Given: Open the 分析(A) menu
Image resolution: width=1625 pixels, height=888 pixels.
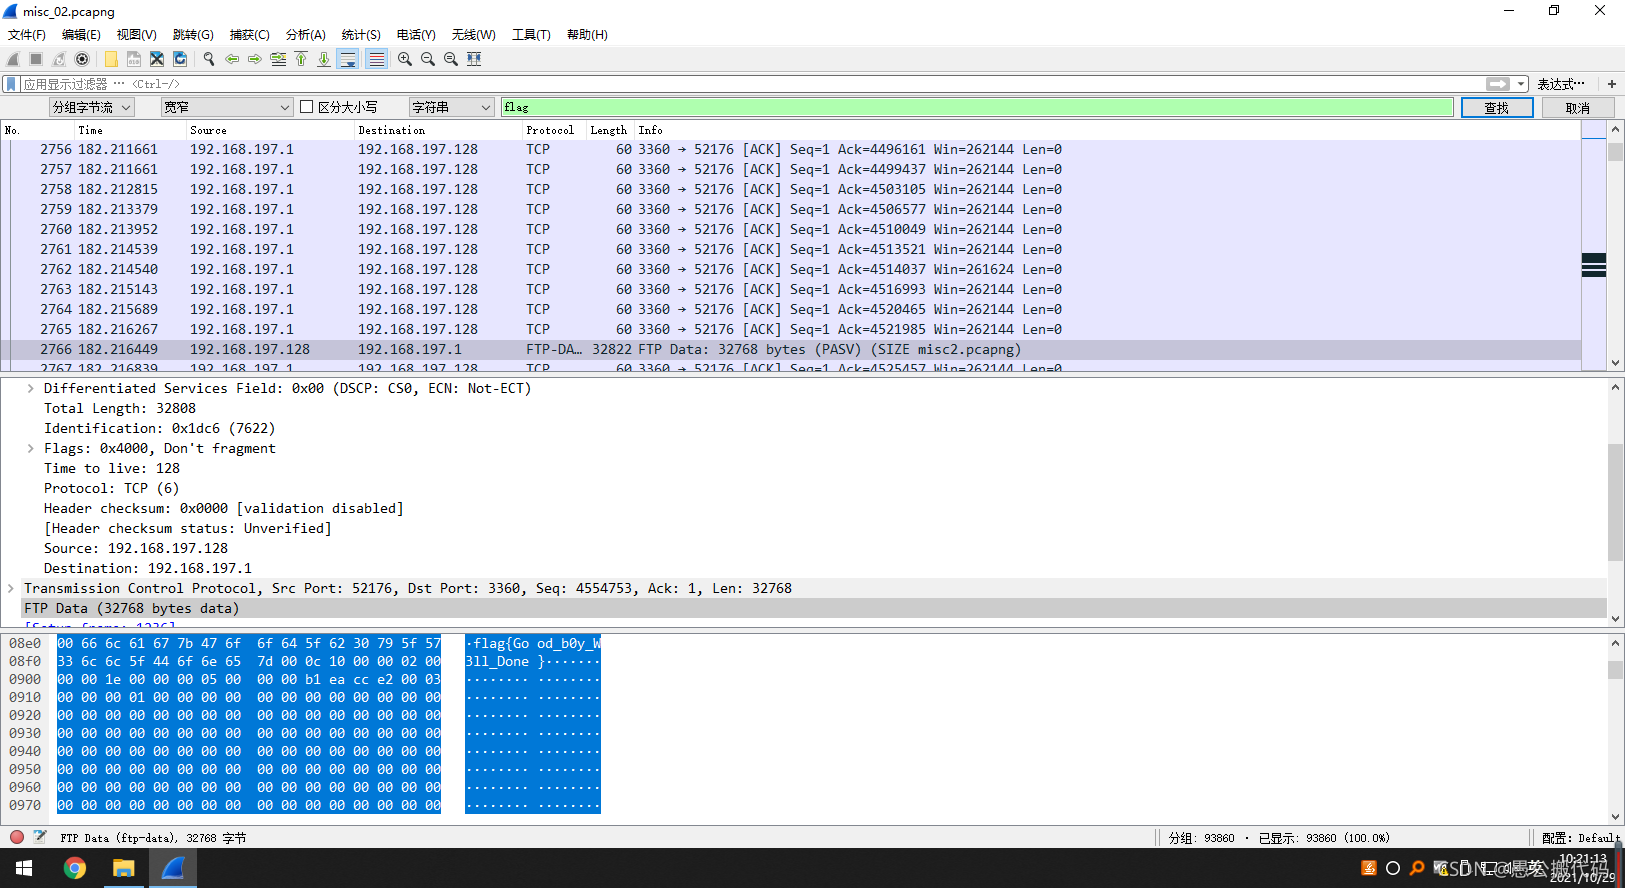Looking at the screenshot, I should [306, 34].
